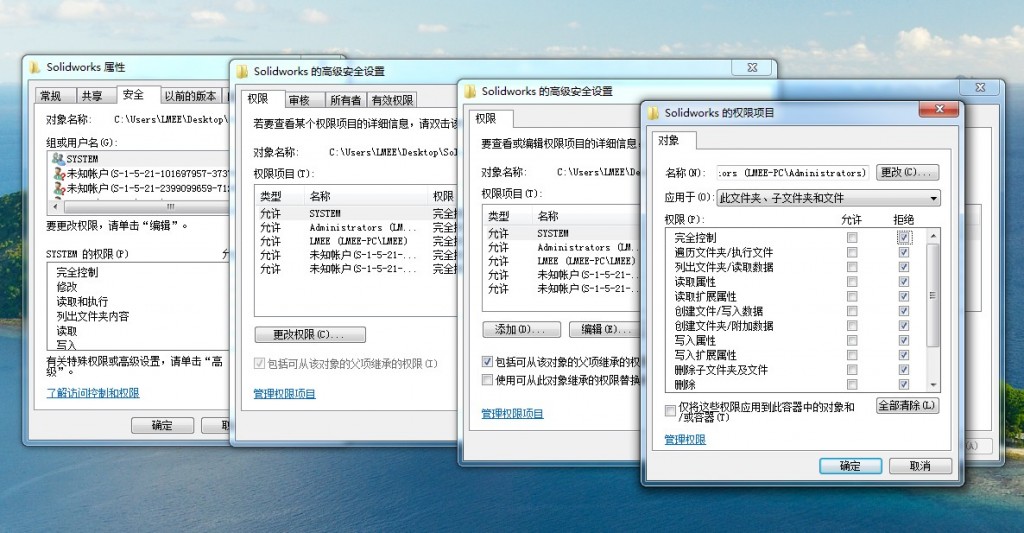1024x533 pixels.
Task: Uncheck 拒绝 for 删除 permission row
Action: 904,384
